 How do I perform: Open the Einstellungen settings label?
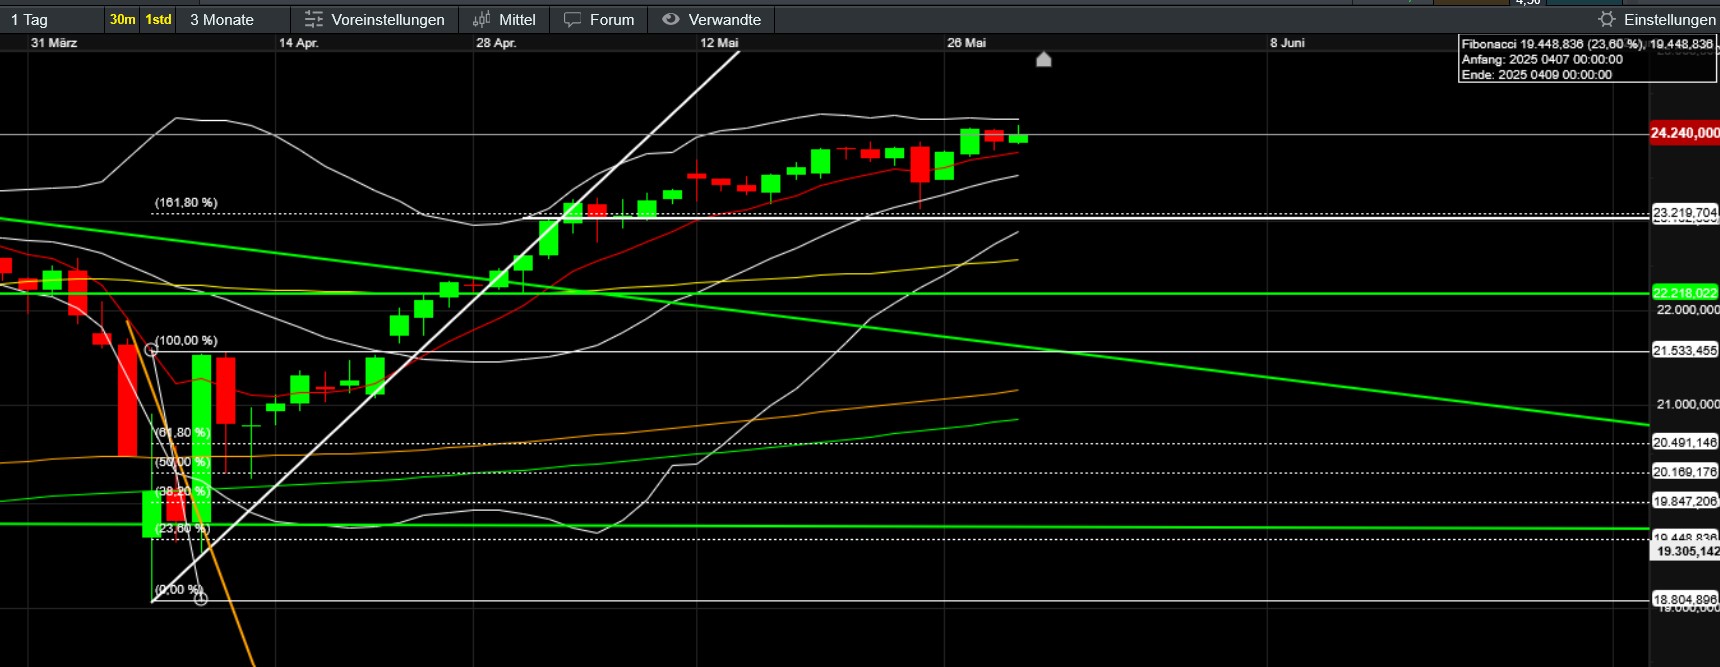(1670, 19)
